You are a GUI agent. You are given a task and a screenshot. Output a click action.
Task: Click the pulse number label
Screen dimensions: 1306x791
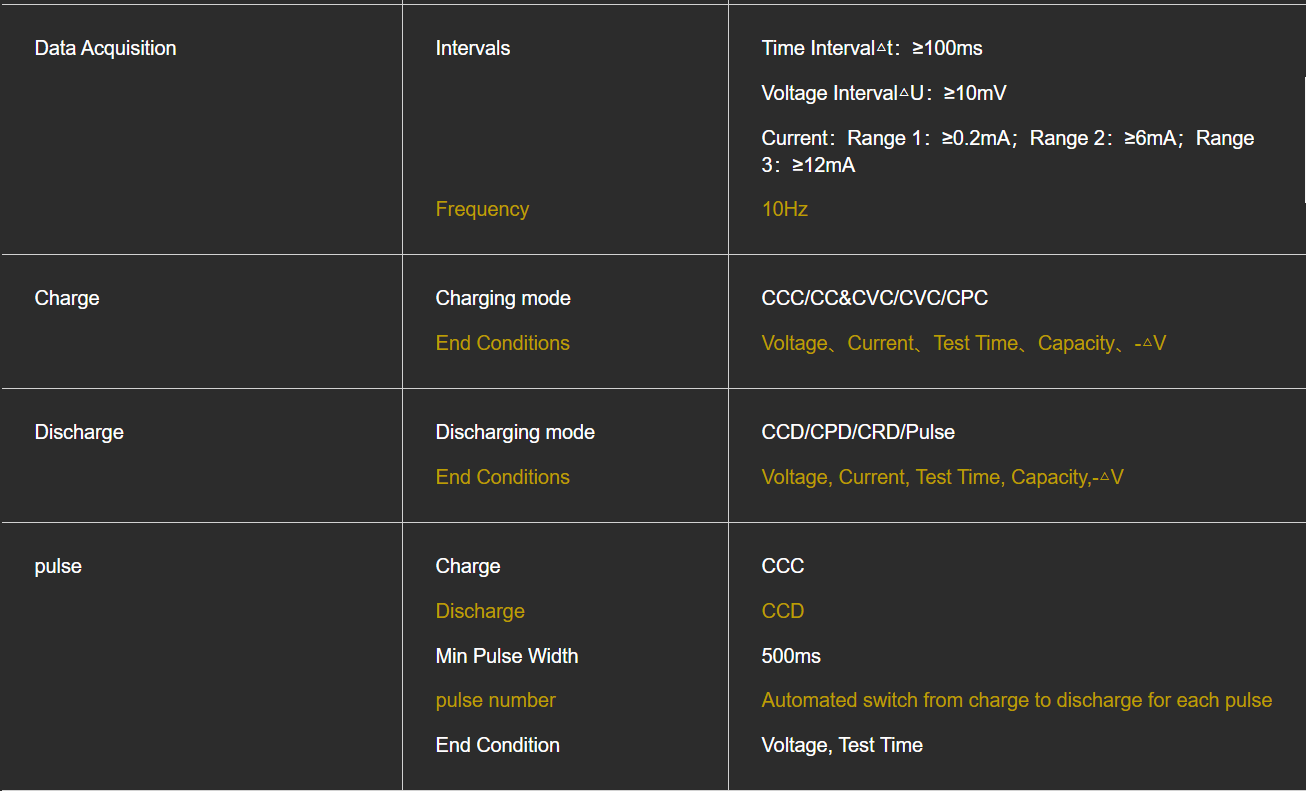495,700
